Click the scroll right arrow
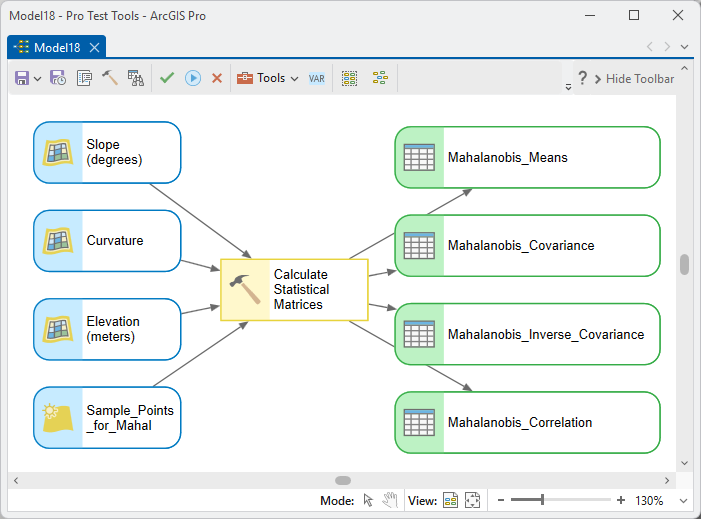701x519 pixels. click(x=667, y=481)
